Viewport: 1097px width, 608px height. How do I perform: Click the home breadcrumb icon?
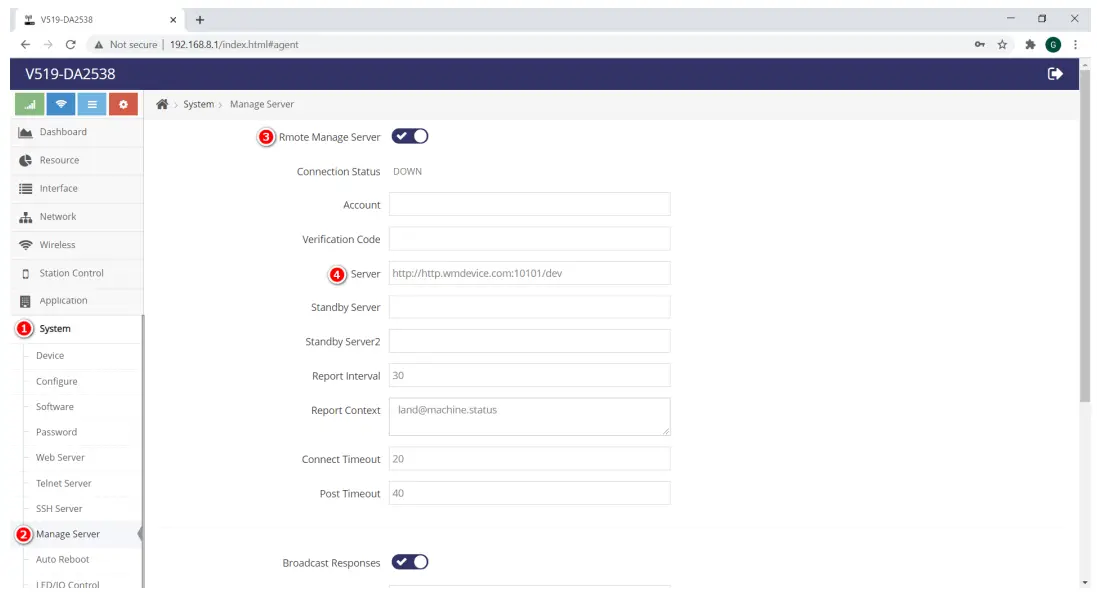point(162,104)
